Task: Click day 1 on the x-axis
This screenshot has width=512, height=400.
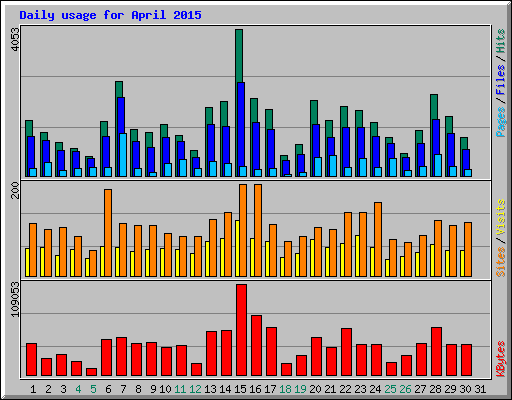Action: (x=33, y=389)
